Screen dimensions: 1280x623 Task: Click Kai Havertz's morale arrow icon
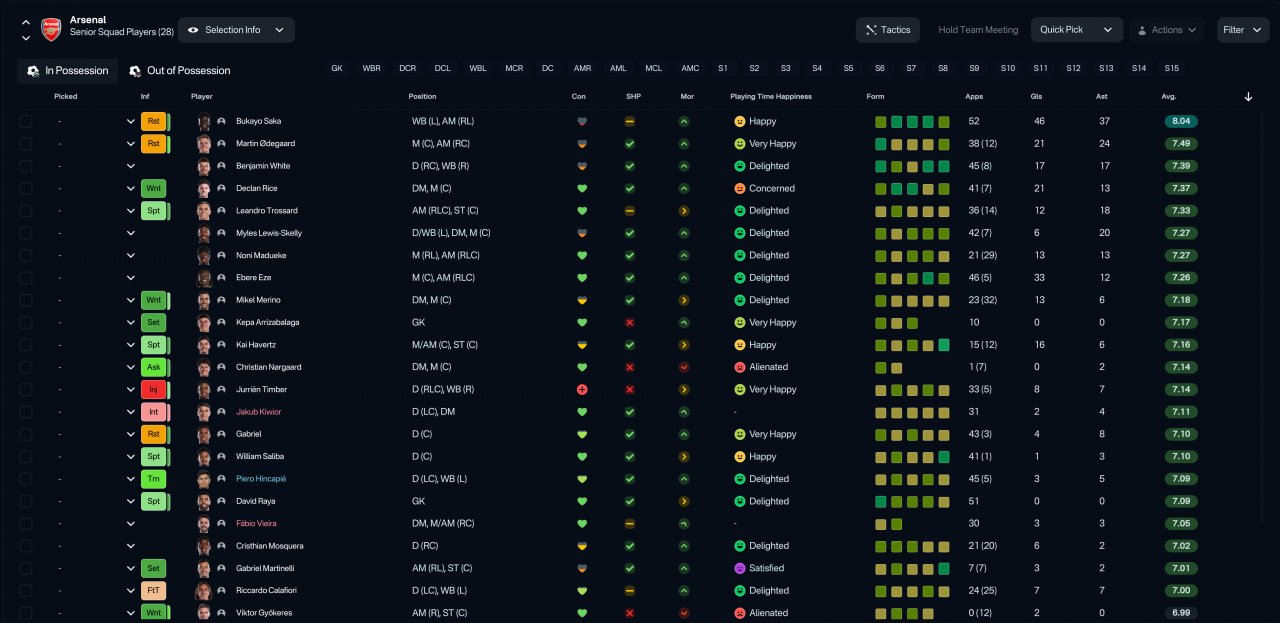(x=684, y=345)
